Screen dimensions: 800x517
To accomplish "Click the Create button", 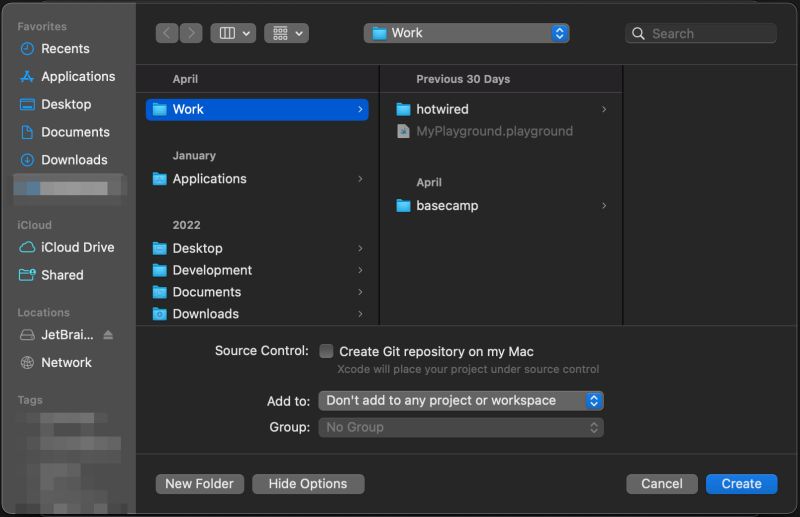I will (742, 484).
